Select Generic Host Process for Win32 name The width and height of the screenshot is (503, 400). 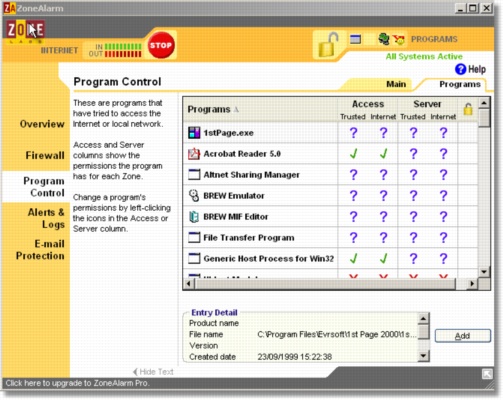(x=269, y=259)
